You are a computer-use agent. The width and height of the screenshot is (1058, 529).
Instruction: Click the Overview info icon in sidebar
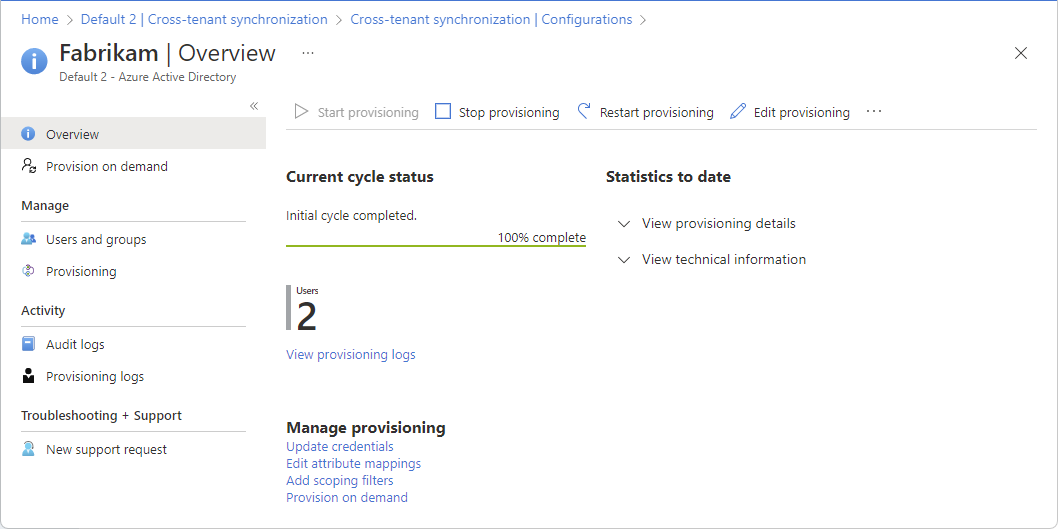click(28, 134)
